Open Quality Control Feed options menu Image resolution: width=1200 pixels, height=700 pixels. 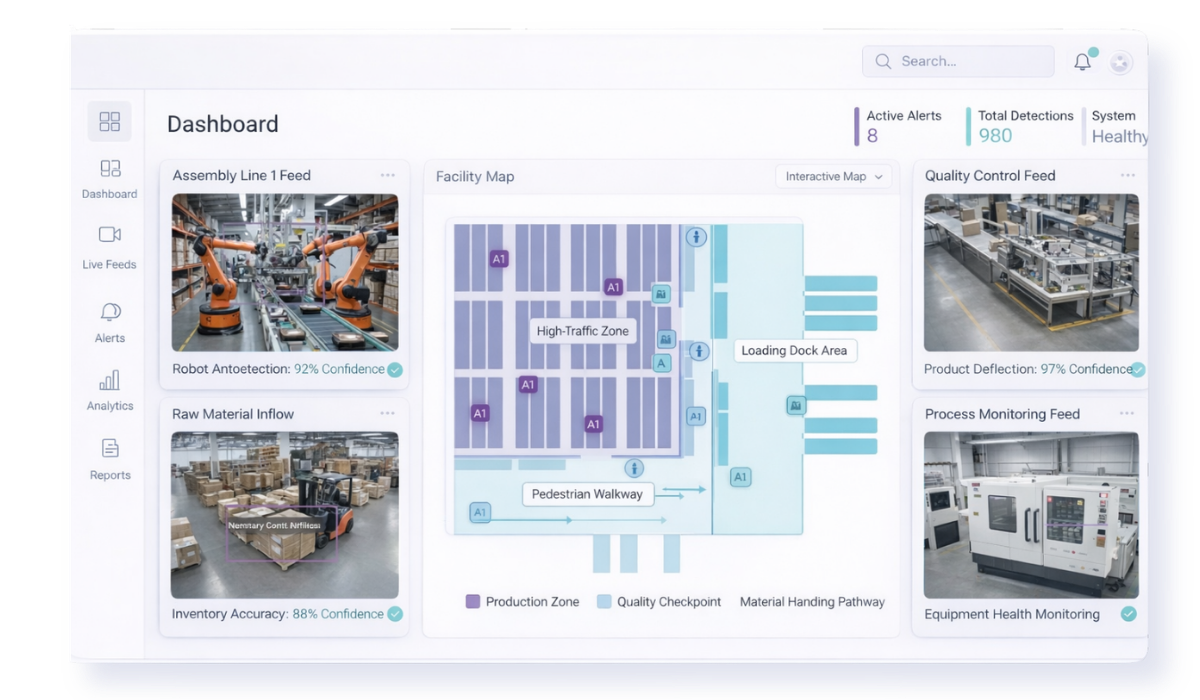[1127, 176]
